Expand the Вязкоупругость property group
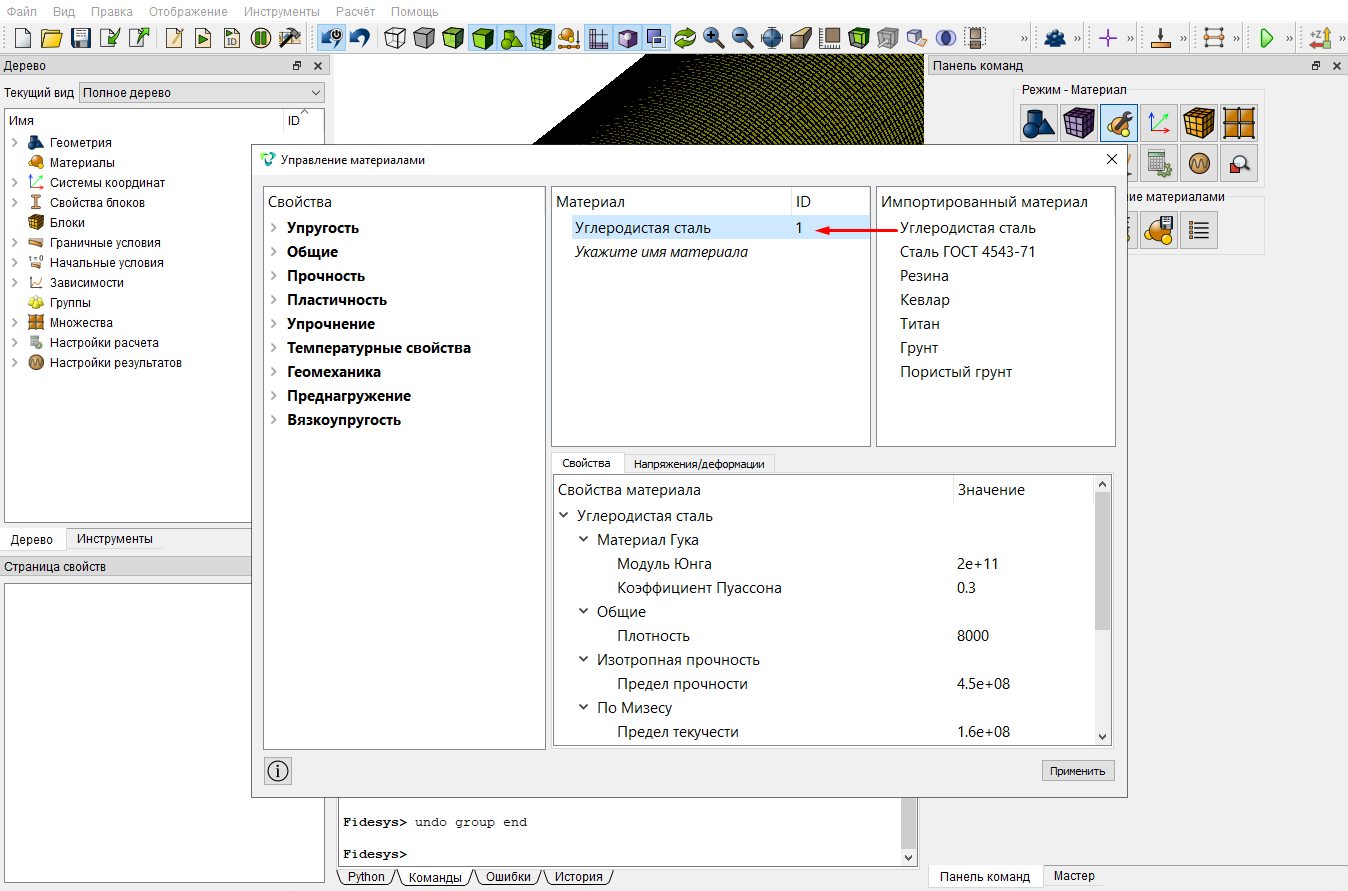The image size is (1348, 891). point(274,420)
